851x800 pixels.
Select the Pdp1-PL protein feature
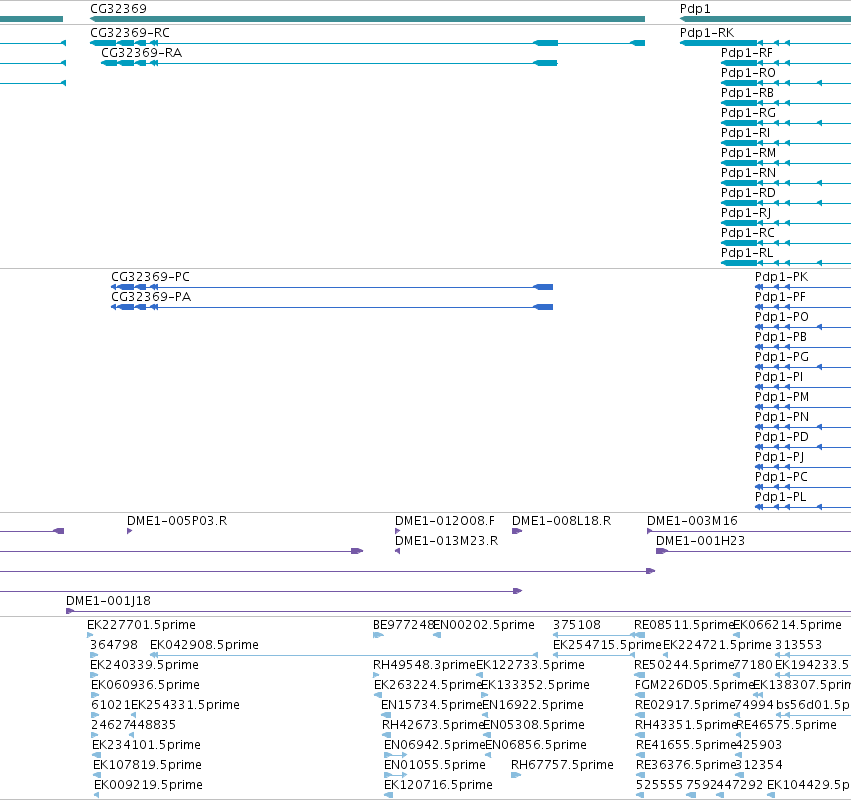(803, 507)
